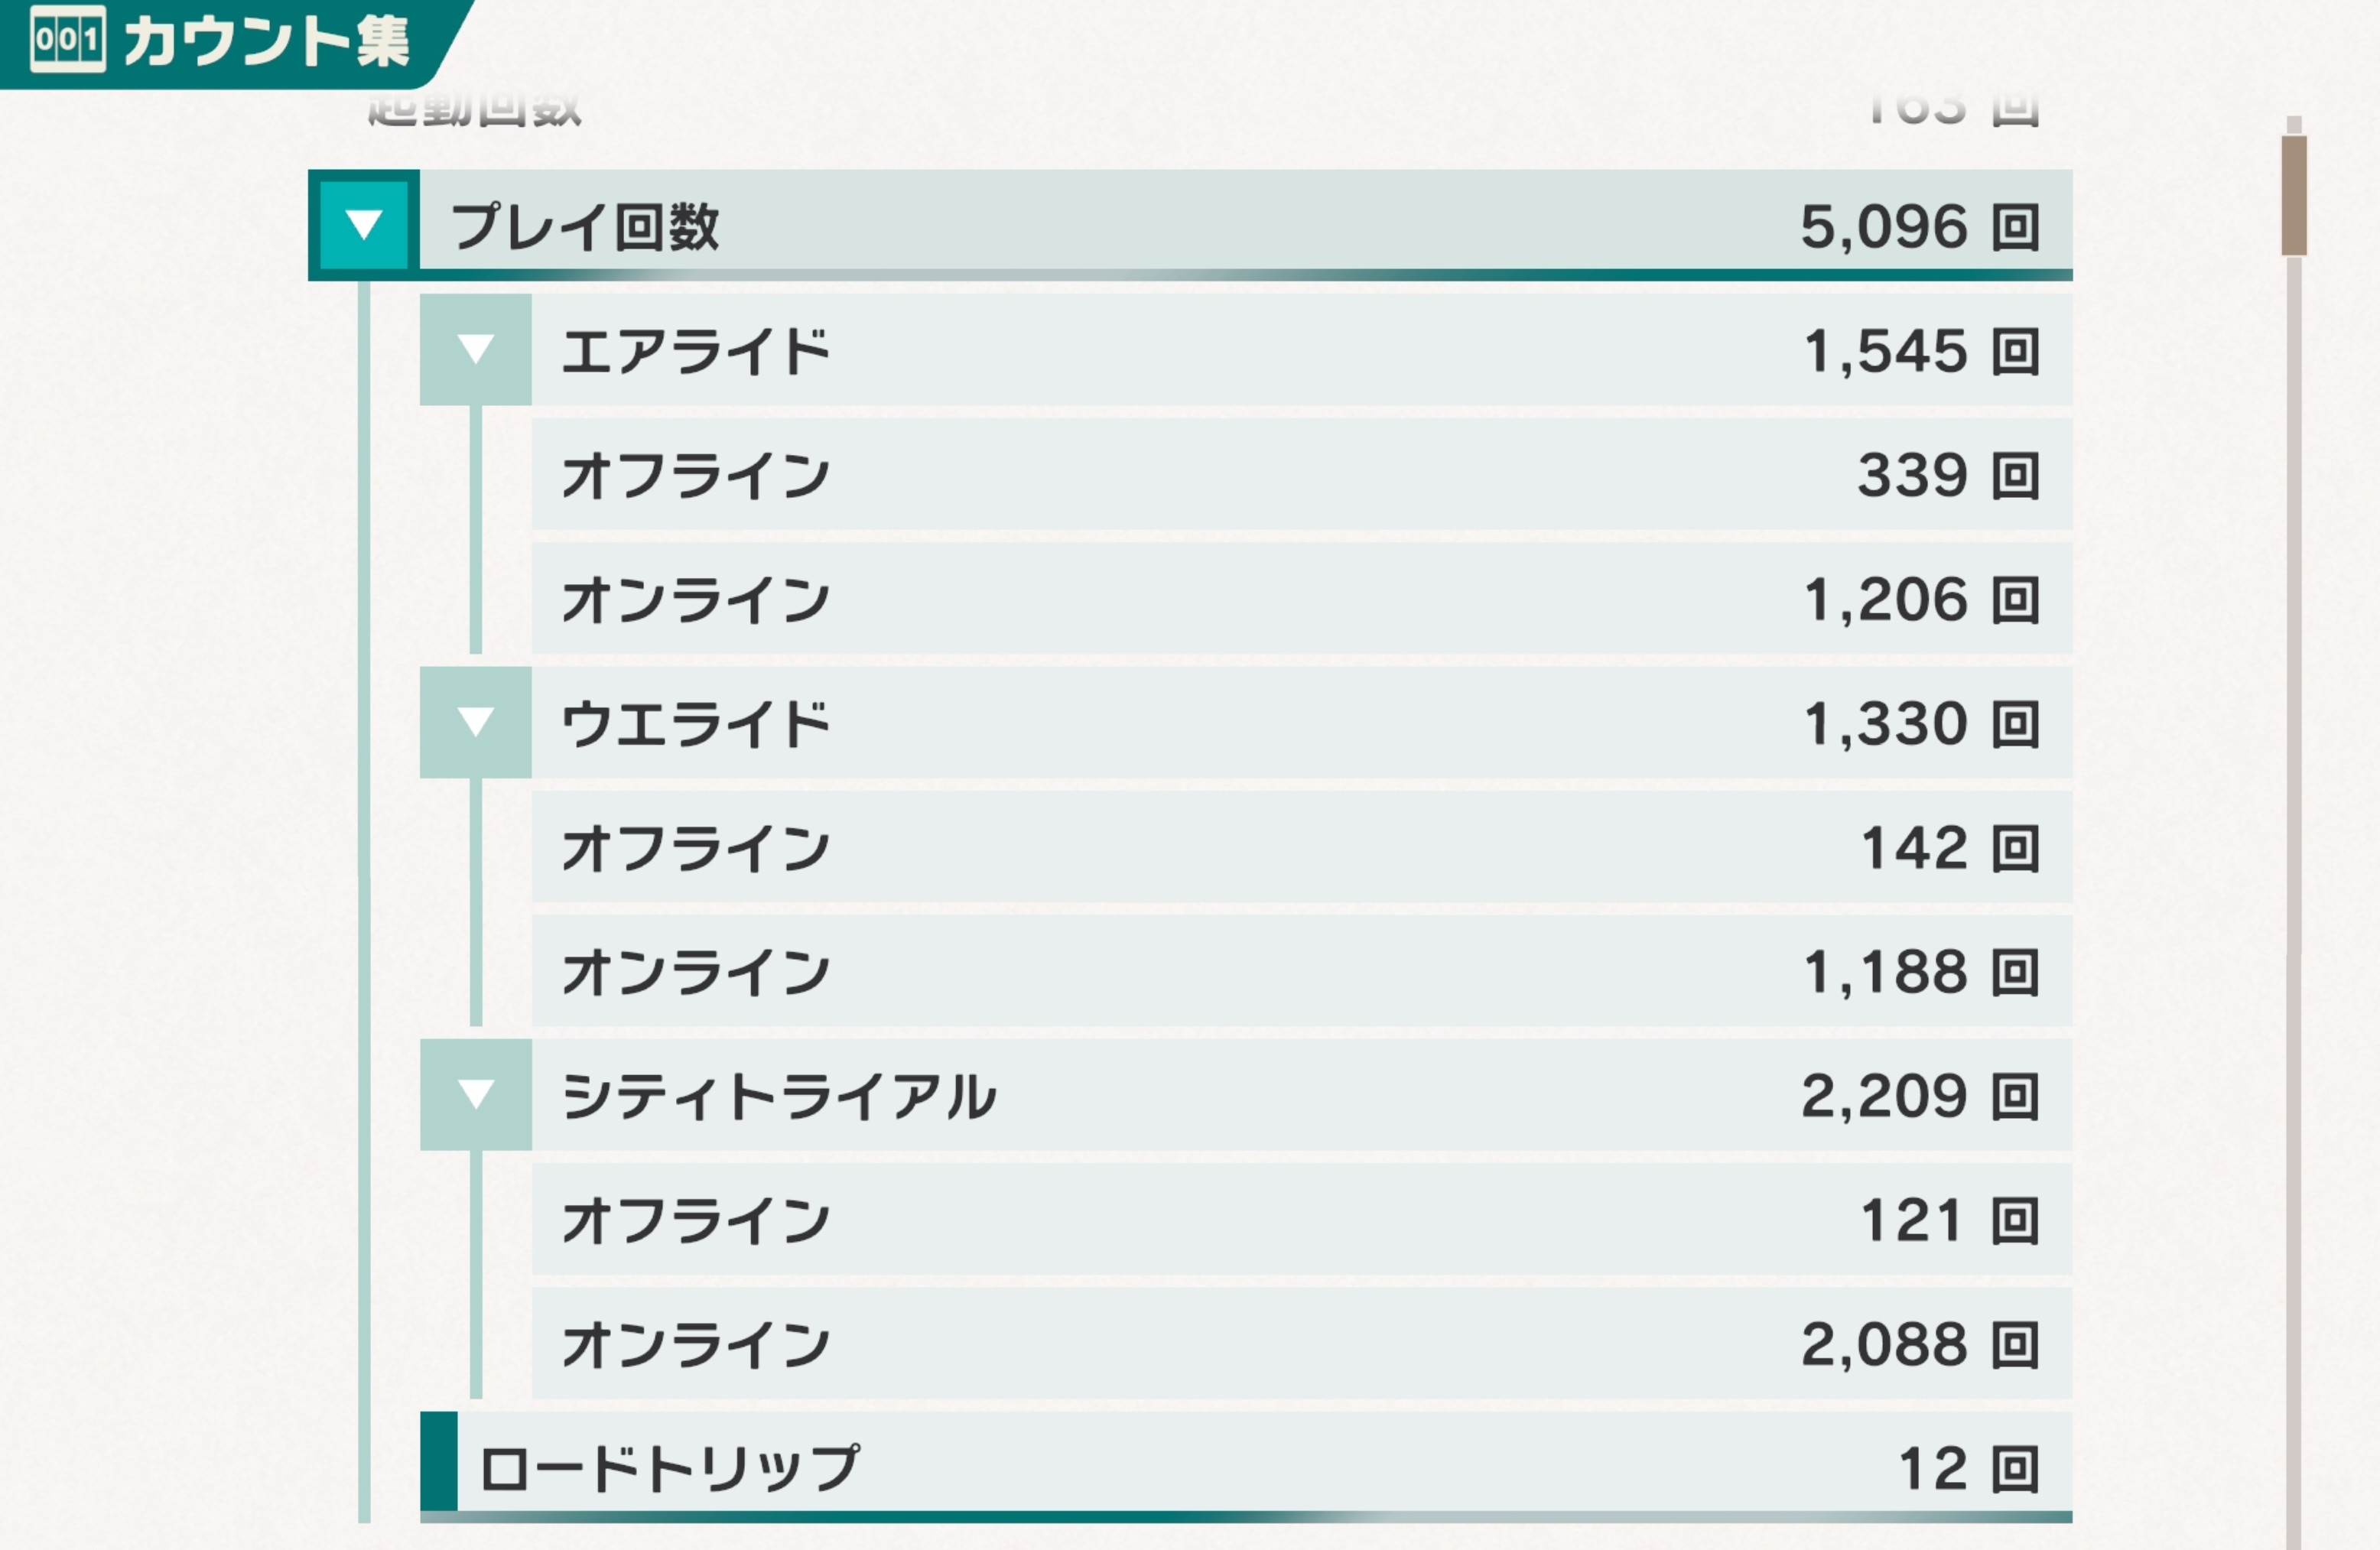Click the vertical scrollbar thumb
Screen dimensions: 2380x1550
(x=2294, y=196)
